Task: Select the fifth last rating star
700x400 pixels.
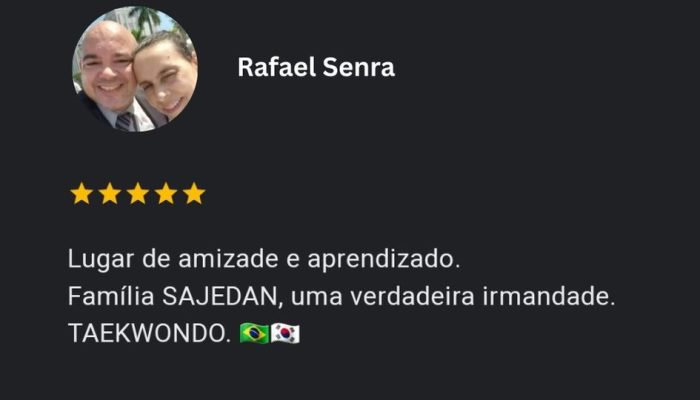Action: coord(194,194)
